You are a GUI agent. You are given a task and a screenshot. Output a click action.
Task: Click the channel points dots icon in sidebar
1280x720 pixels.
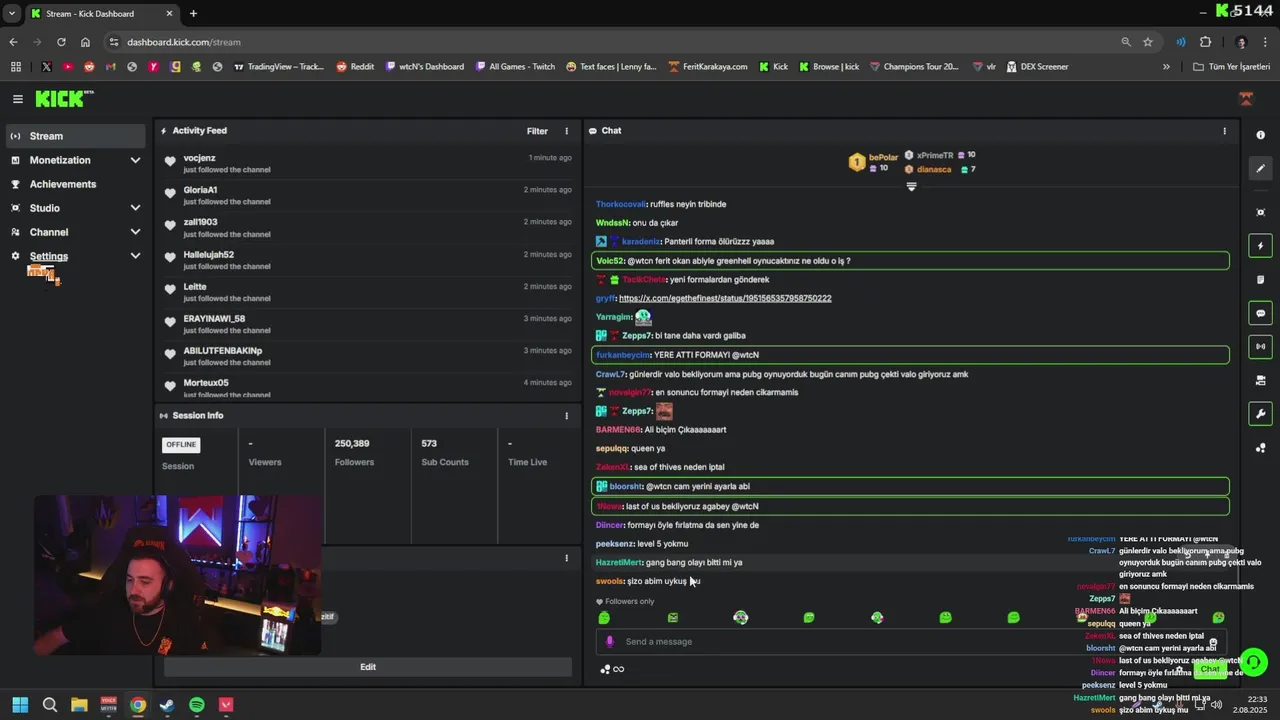pyautogui.click(x=1260, y=448)
